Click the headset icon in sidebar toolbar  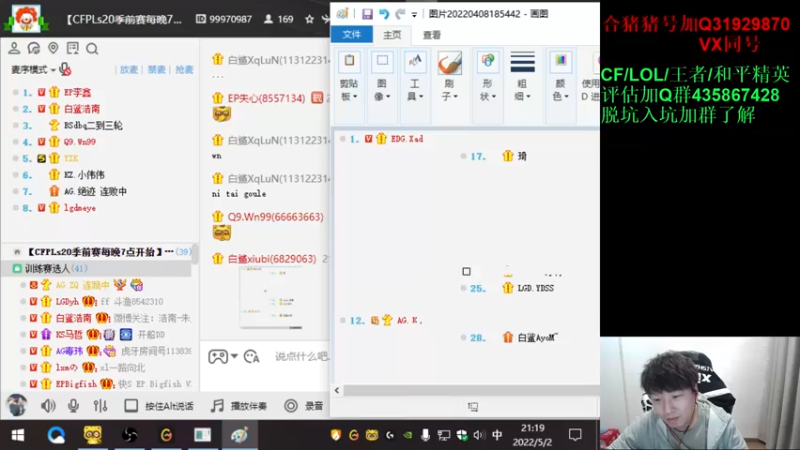[34, 48]
